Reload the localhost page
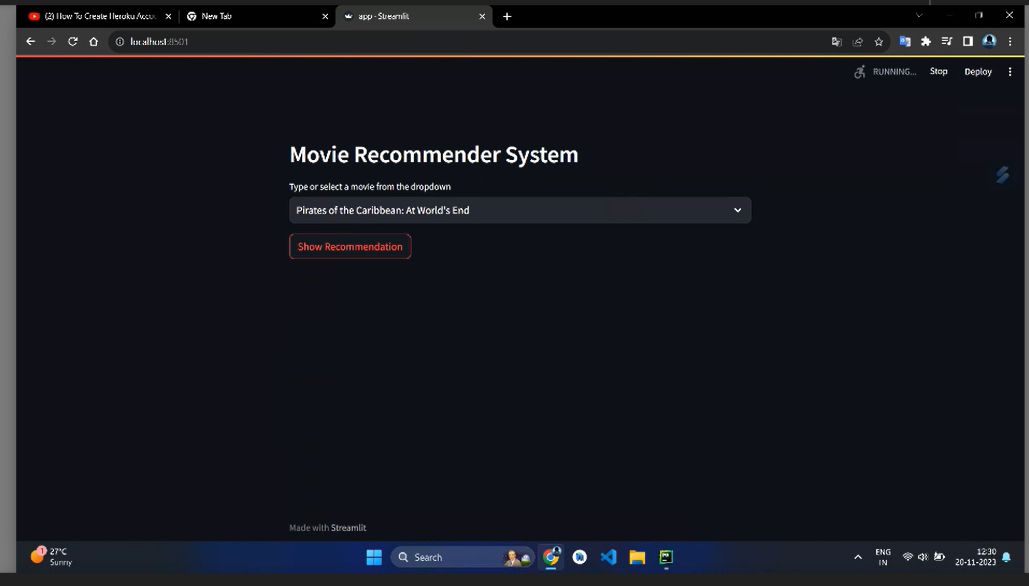The image size is (1029, 586). (x=73, y=42)
